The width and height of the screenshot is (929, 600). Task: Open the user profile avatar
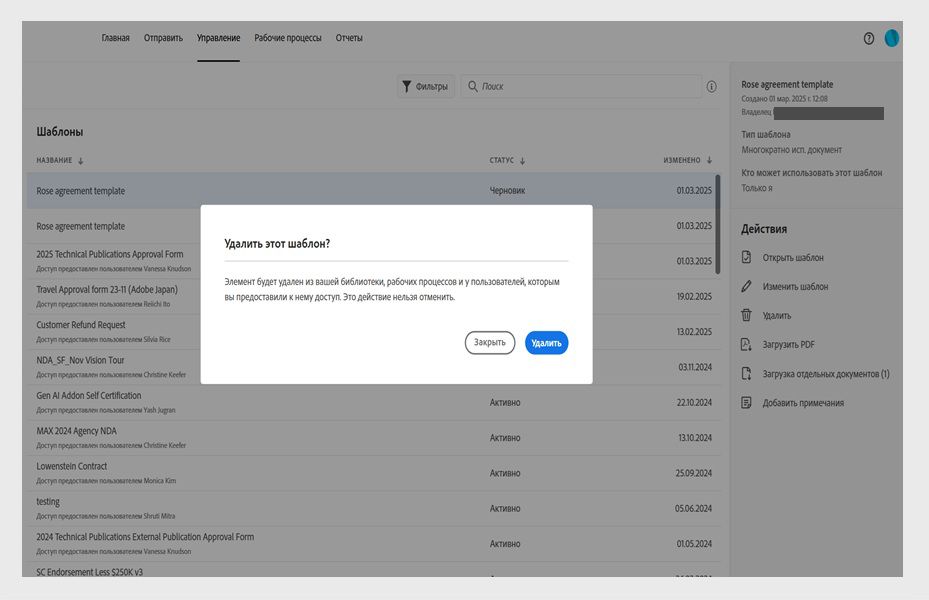pos(892,38)
